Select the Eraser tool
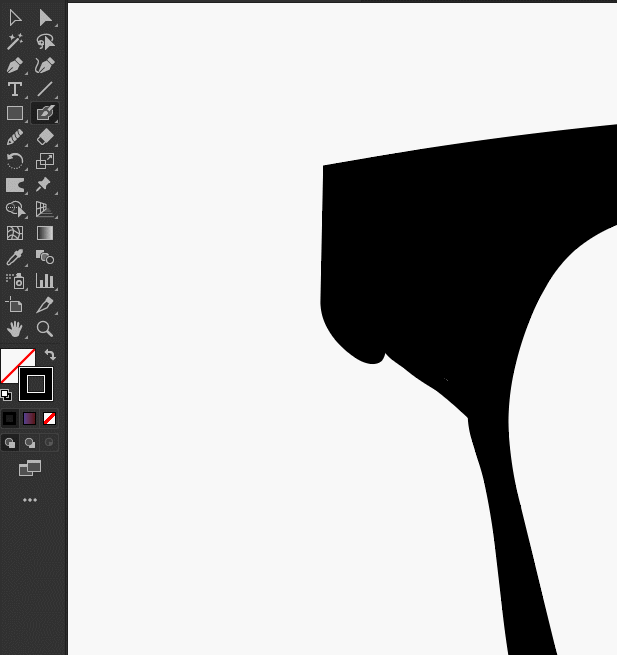Image resolution: width=617 pixels, height=655 pixels. [x=45, y=137]
